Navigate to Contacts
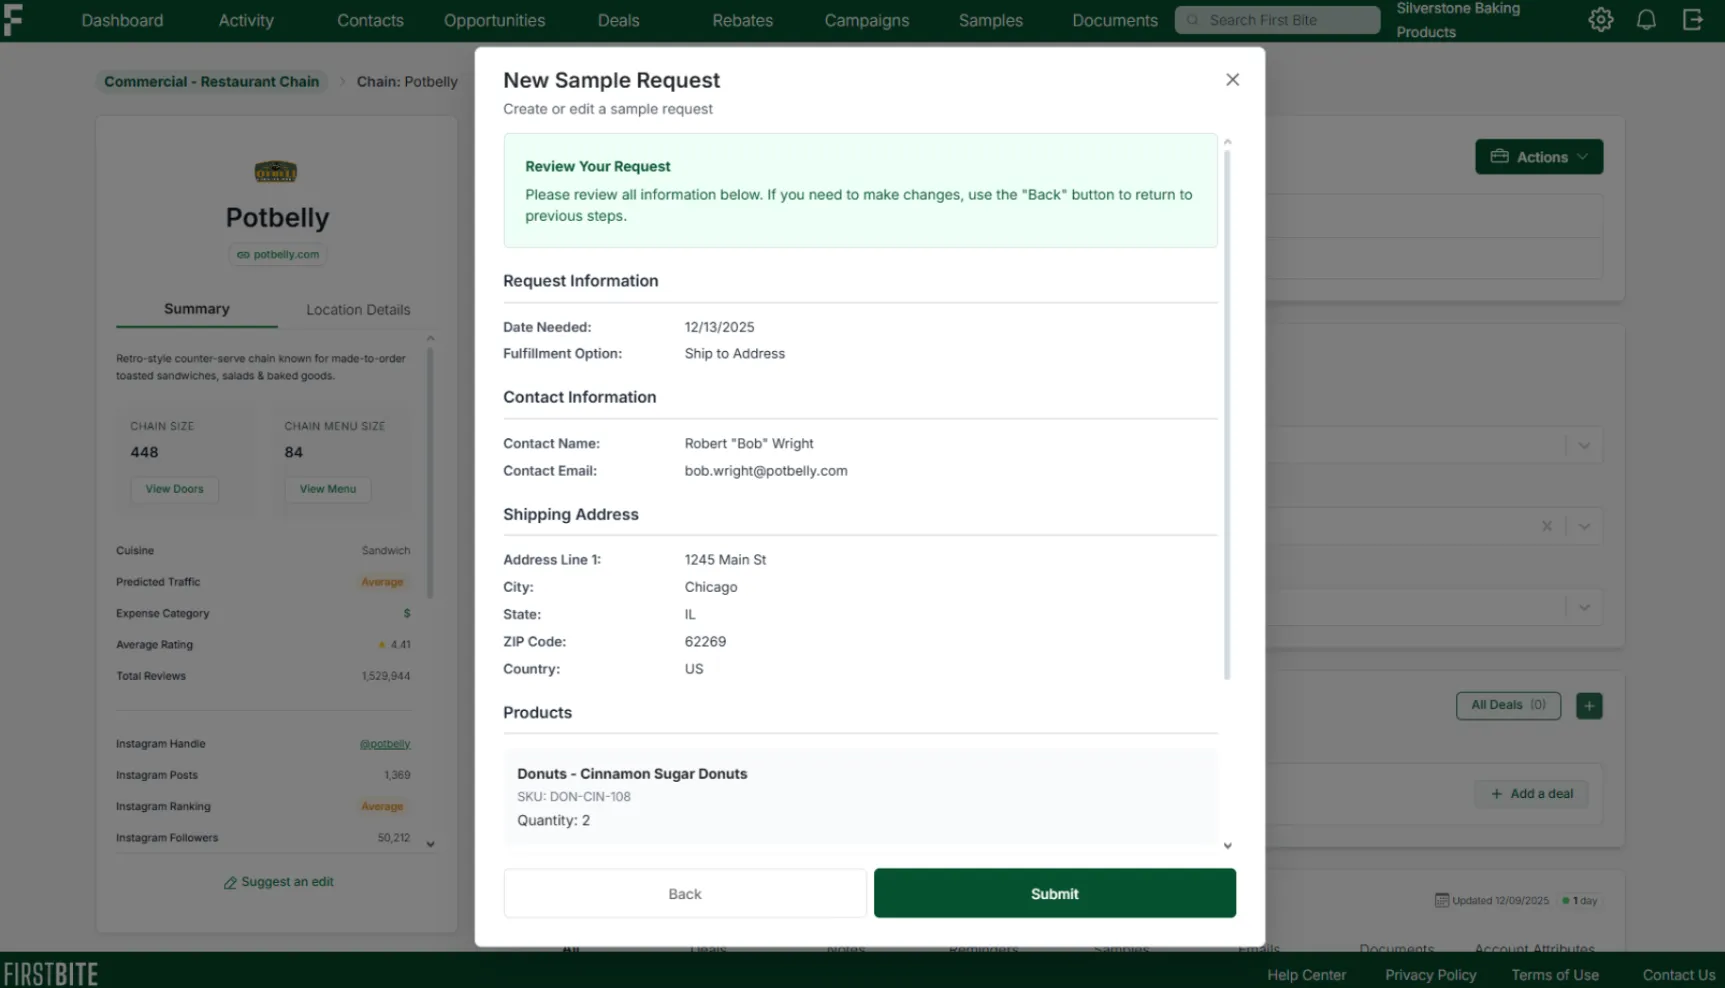Viewport: 1725px width, 988px height. [370, 20]
